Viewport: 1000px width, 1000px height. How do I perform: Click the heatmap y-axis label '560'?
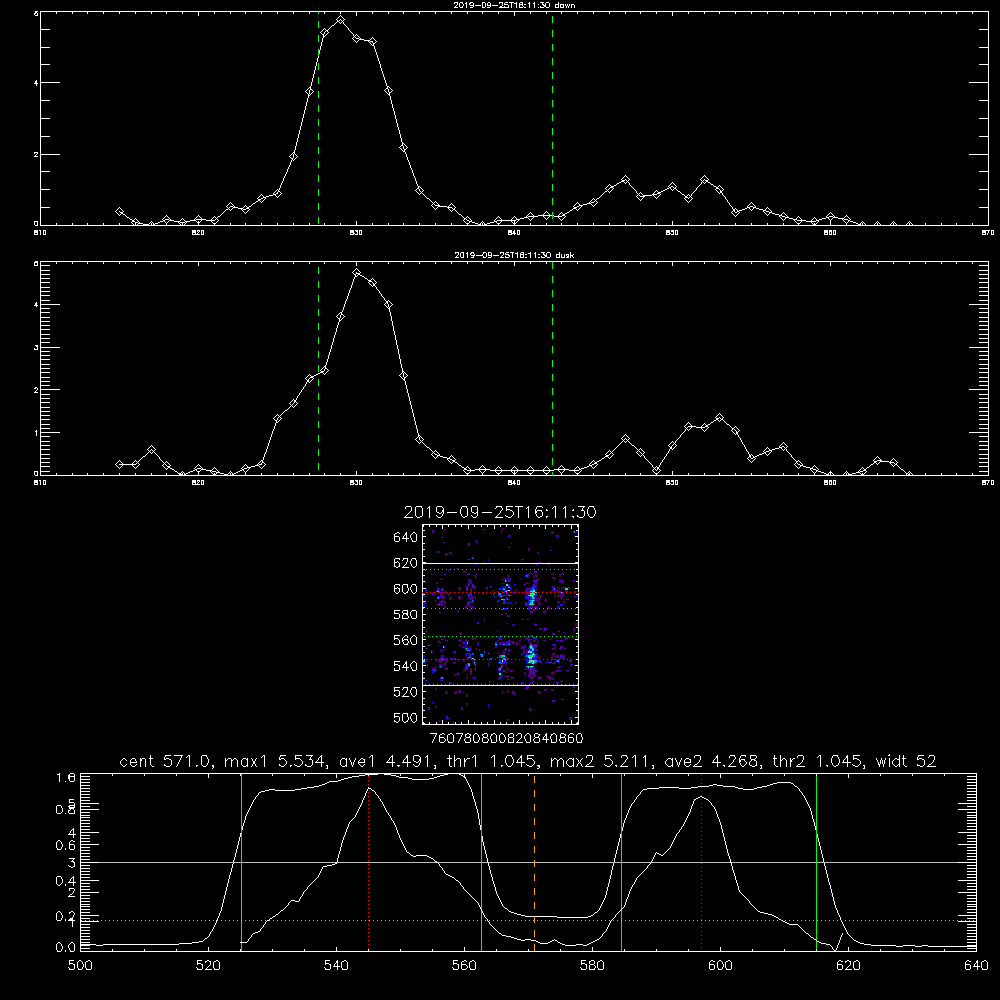point(406,640)
